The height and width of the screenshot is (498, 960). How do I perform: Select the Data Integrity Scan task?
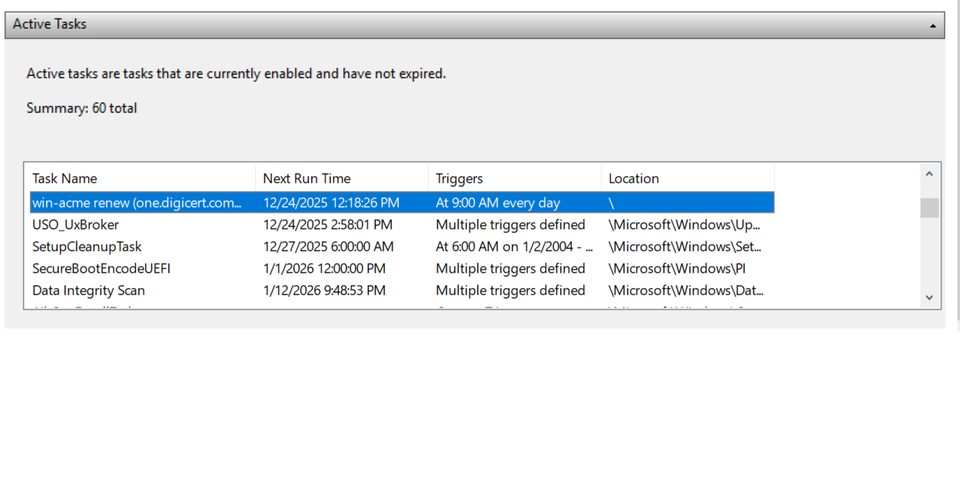[x=88, y=290]
